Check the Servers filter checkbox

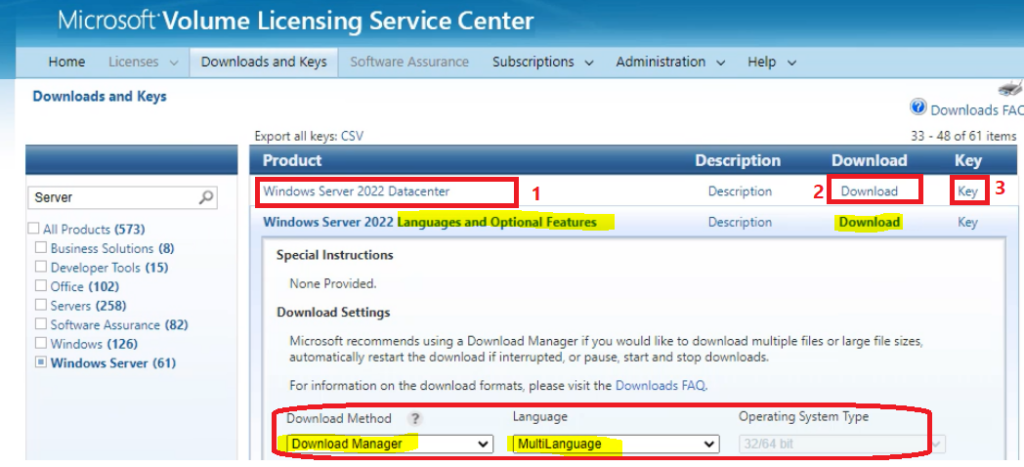pos(41,305)
